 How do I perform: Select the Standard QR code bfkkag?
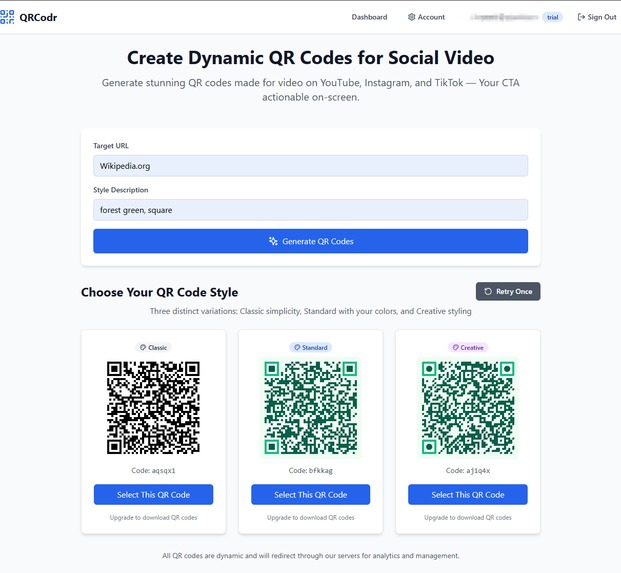[x=310, y=495]
